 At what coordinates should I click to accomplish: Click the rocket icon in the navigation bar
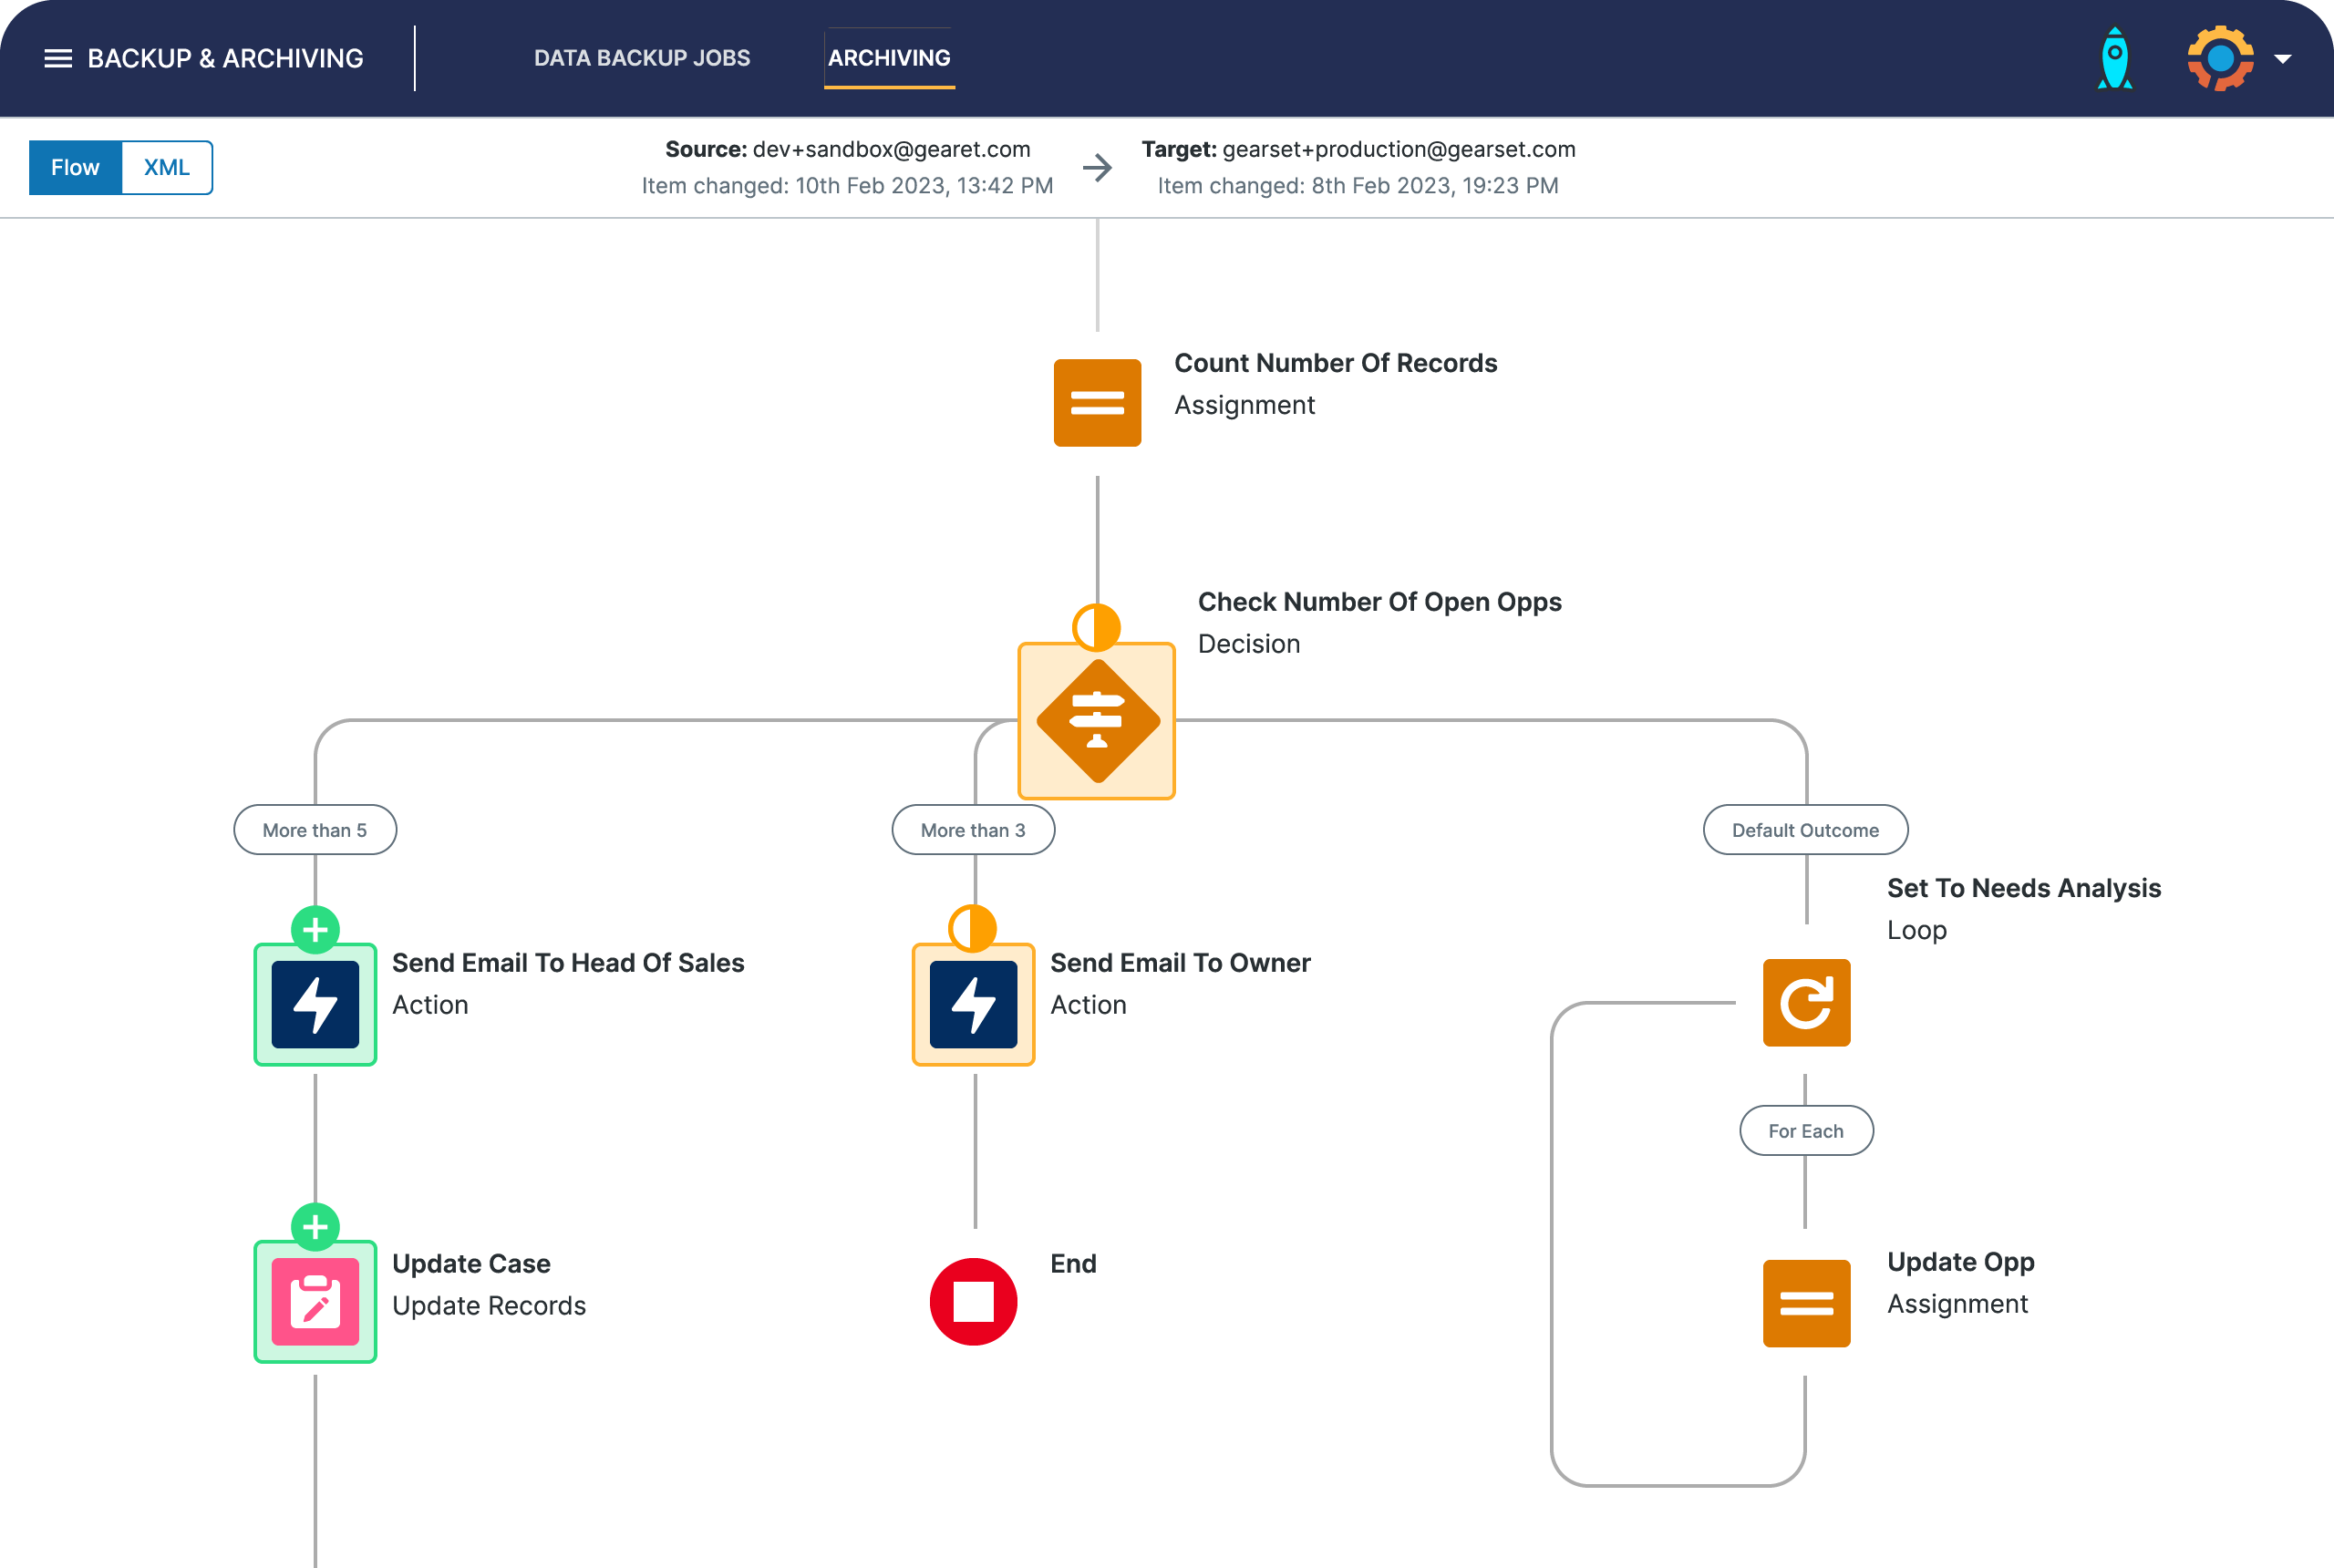tap(2114, 57)
